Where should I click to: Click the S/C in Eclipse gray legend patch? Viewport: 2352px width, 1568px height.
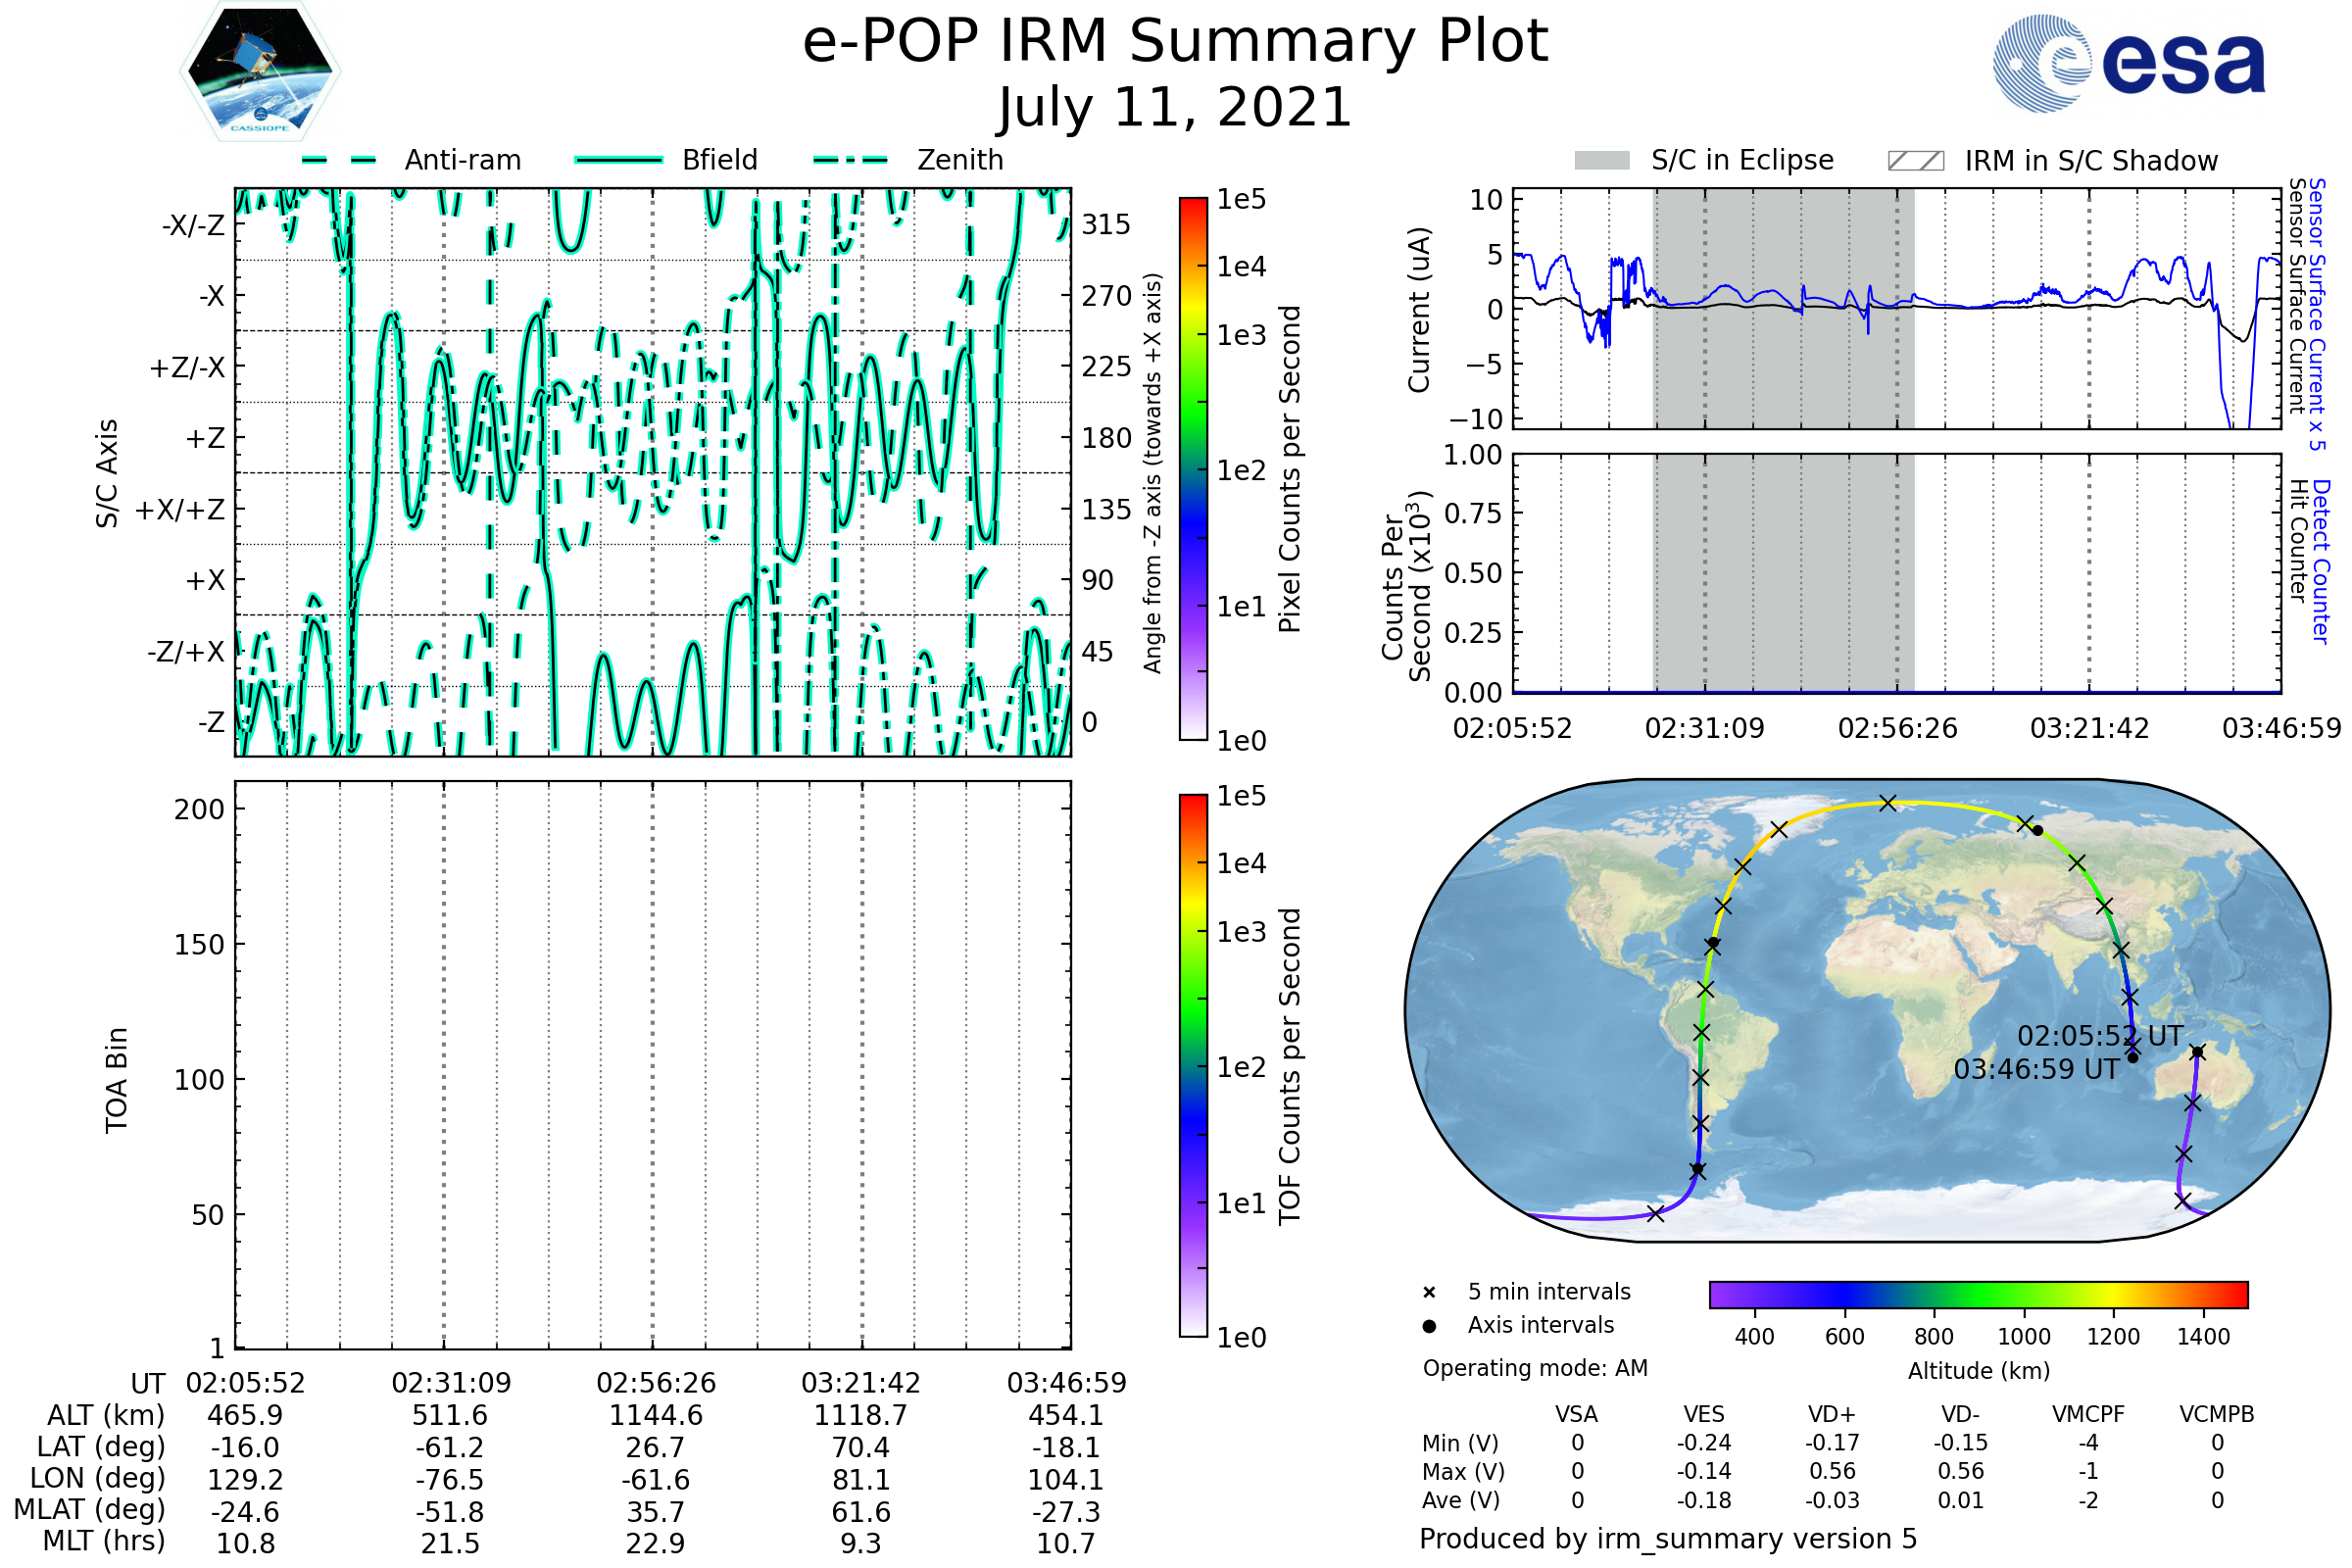1602,161
